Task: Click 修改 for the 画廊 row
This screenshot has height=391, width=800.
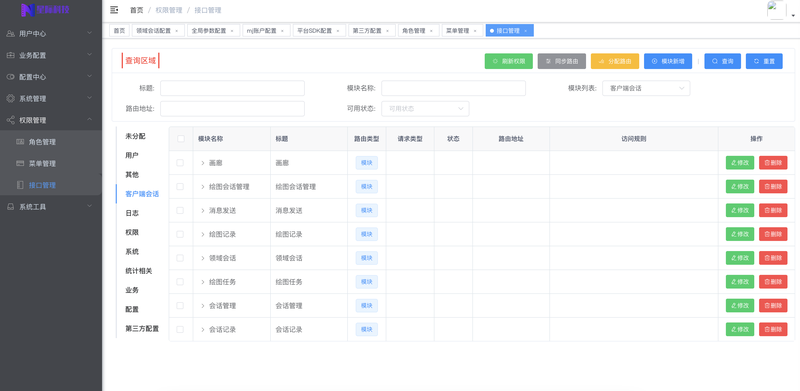Action: 740,163
